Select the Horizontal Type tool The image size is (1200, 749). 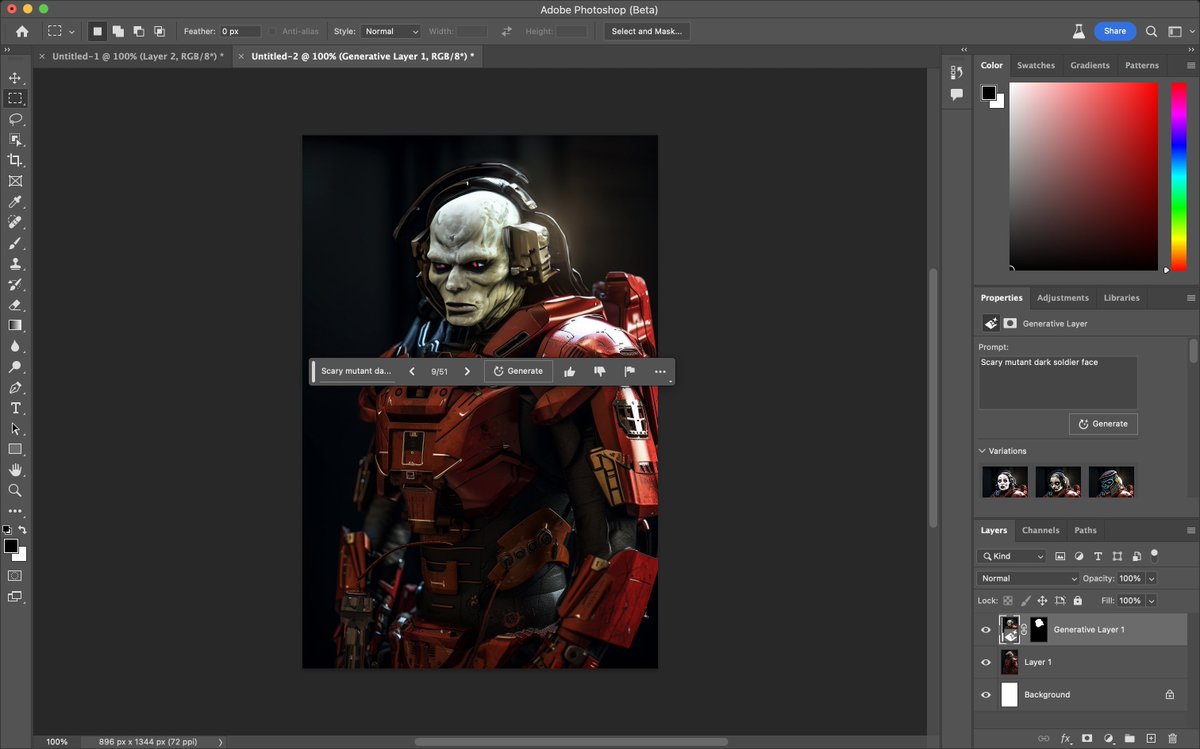(x=15, y=408)
